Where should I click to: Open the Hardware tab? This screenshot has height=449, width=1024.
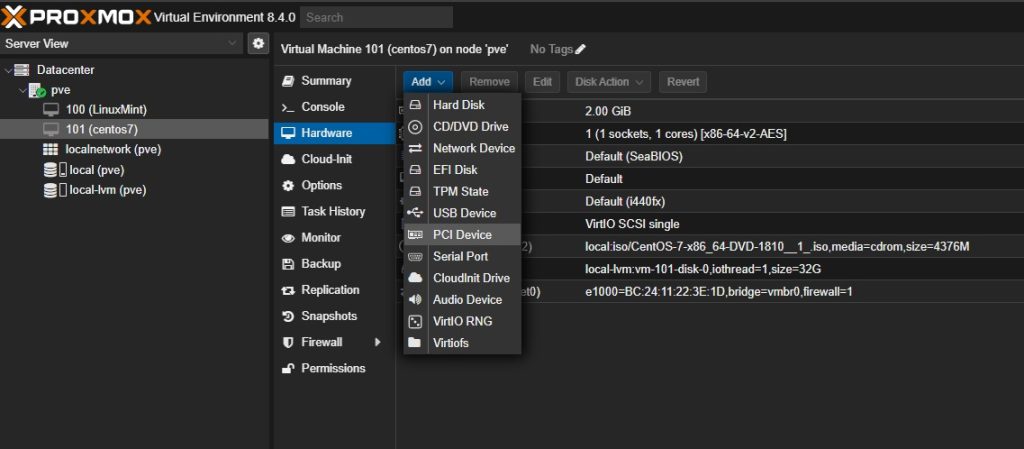coord(334,133)
